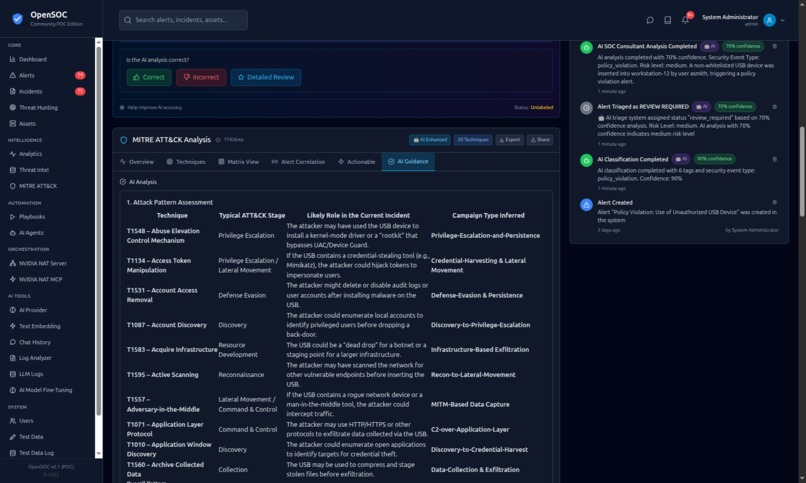Click the Detailed Review button

coord(266,77)
